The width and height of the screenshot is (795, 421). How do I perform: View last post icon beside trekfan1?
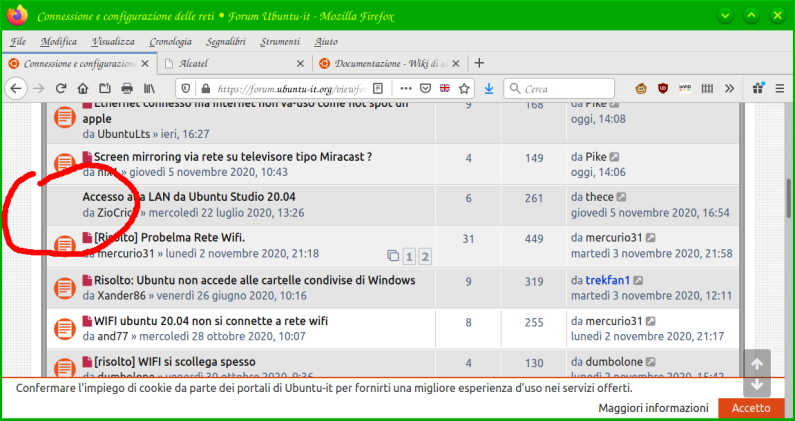click(x=638, y=280)
